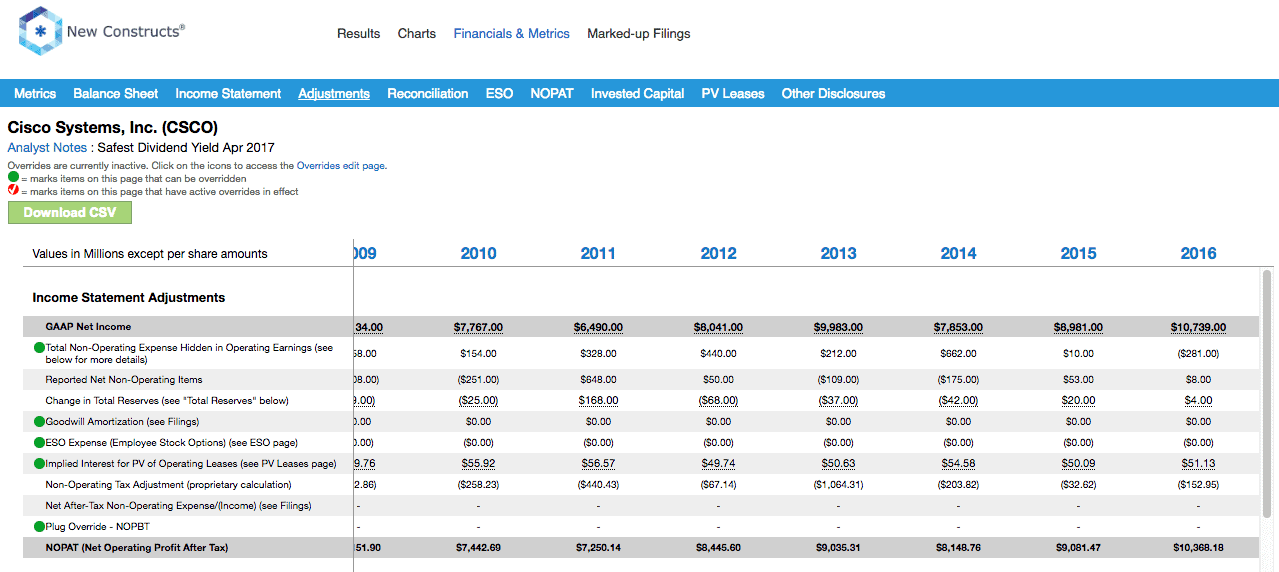Open the Other Disclosures tab
Viewport: 1279px width, 572px height.
tap(833, 93)
